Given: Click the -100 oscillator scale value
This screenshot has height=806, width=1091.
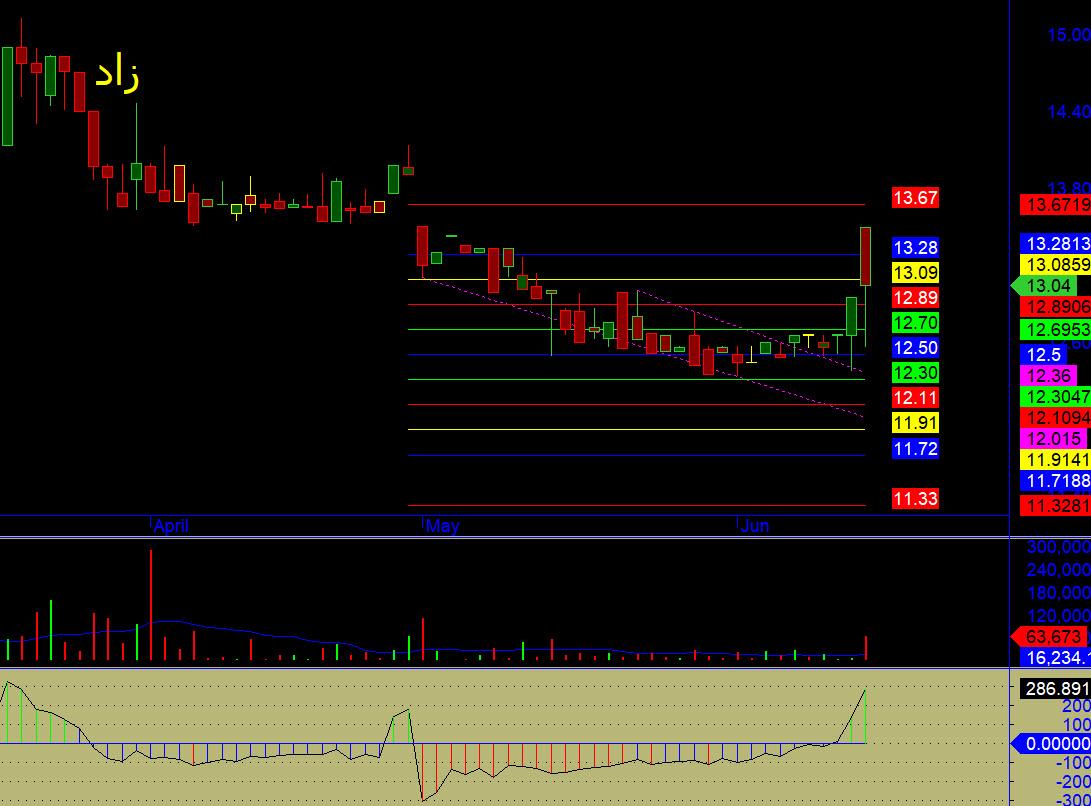Looking at the screenshot, I should 1072,762.
